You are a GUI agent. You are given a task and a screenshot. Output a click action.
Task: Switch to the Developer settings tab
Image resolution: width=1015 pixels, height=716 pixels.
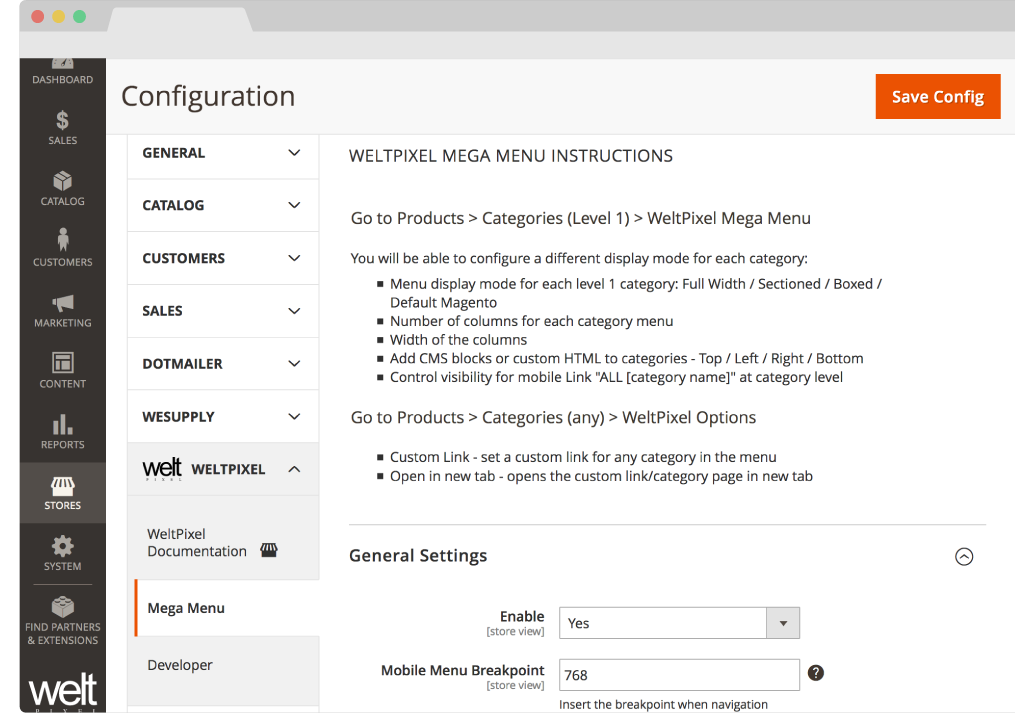[x=180, y=664]
